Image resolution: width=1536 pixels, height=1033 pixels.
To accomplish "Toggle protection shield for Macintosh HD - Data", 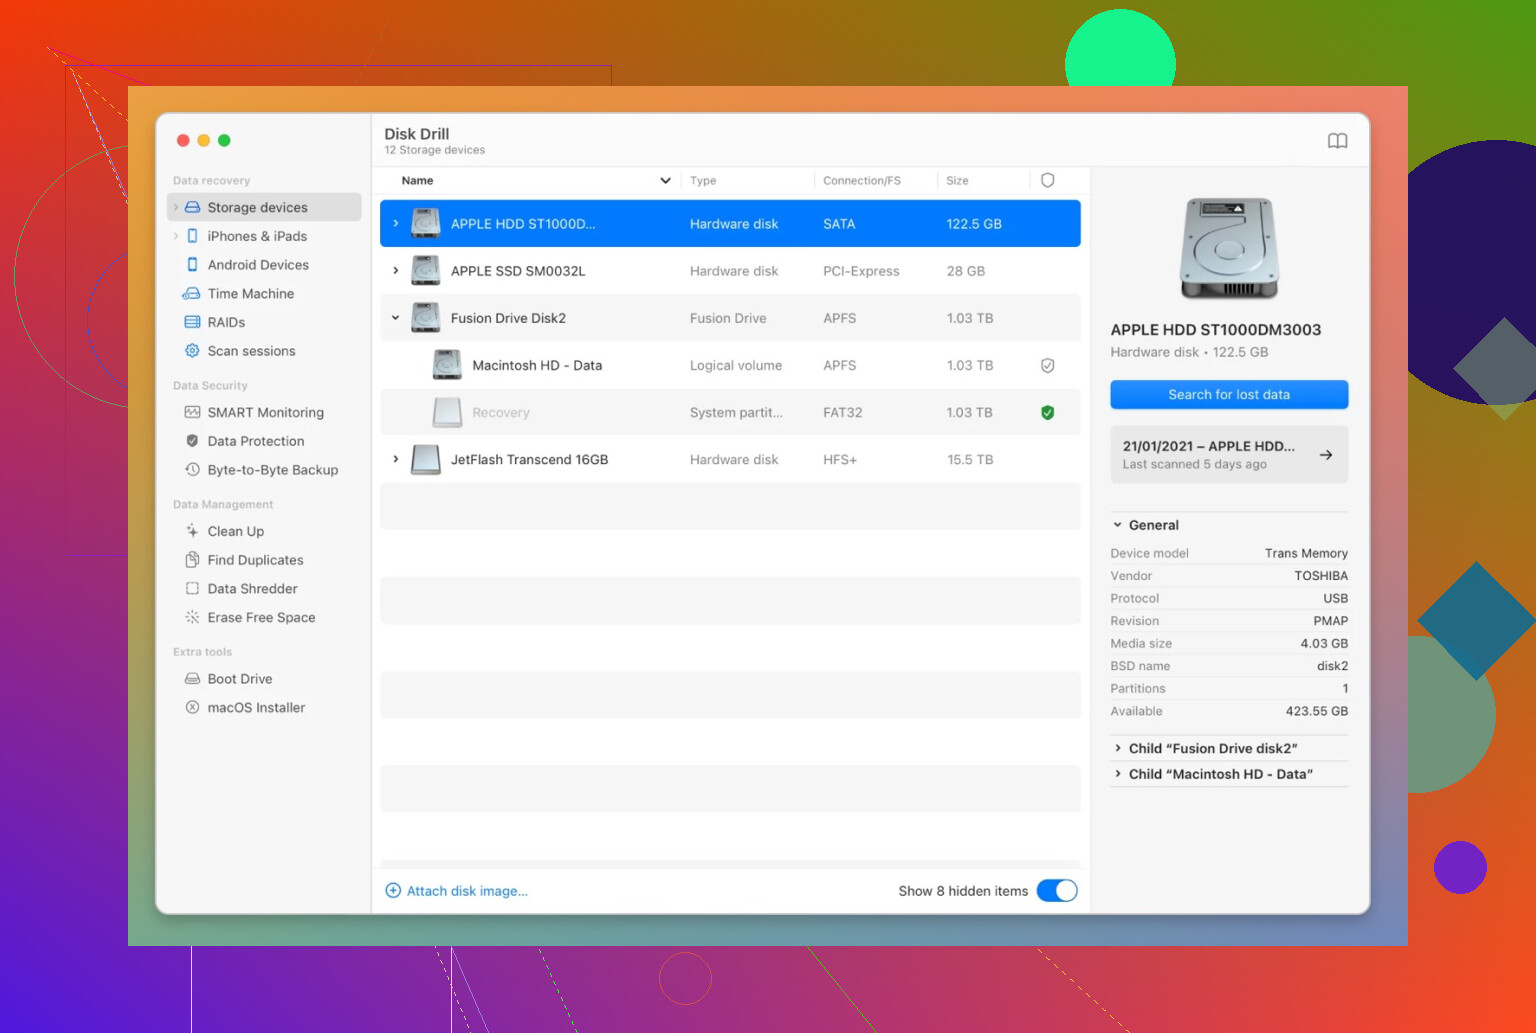I will point(1047,366).
